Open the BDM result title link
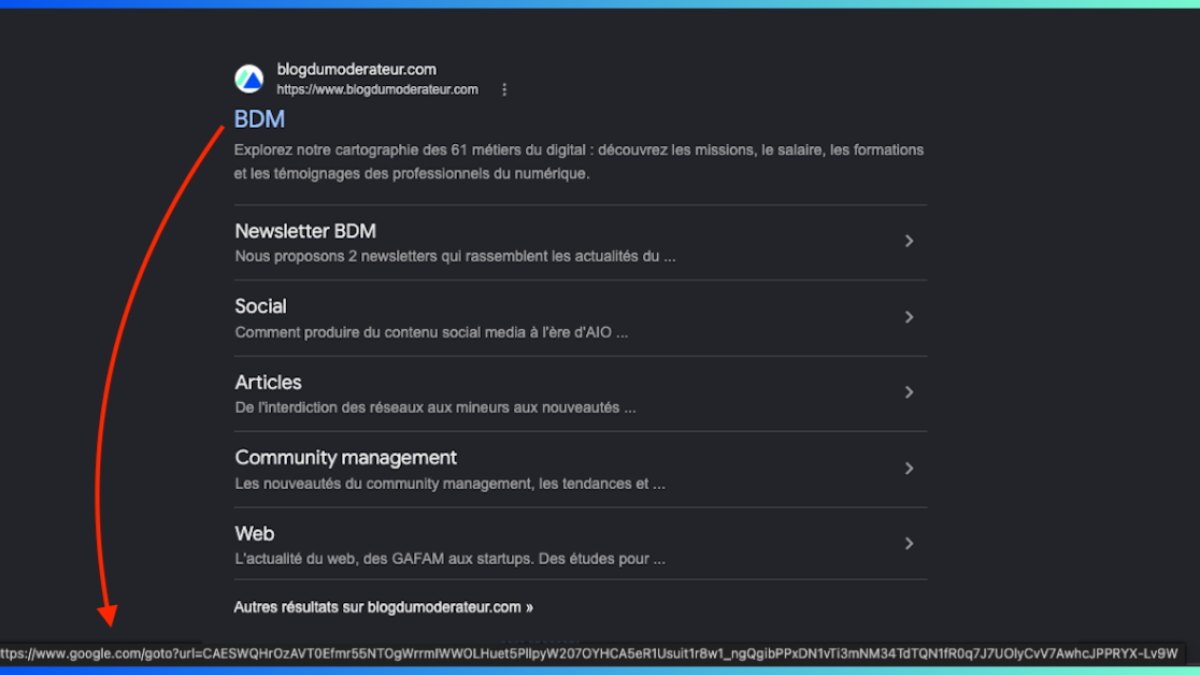This screenshot has height=675, width=1200. click(260, 119)
